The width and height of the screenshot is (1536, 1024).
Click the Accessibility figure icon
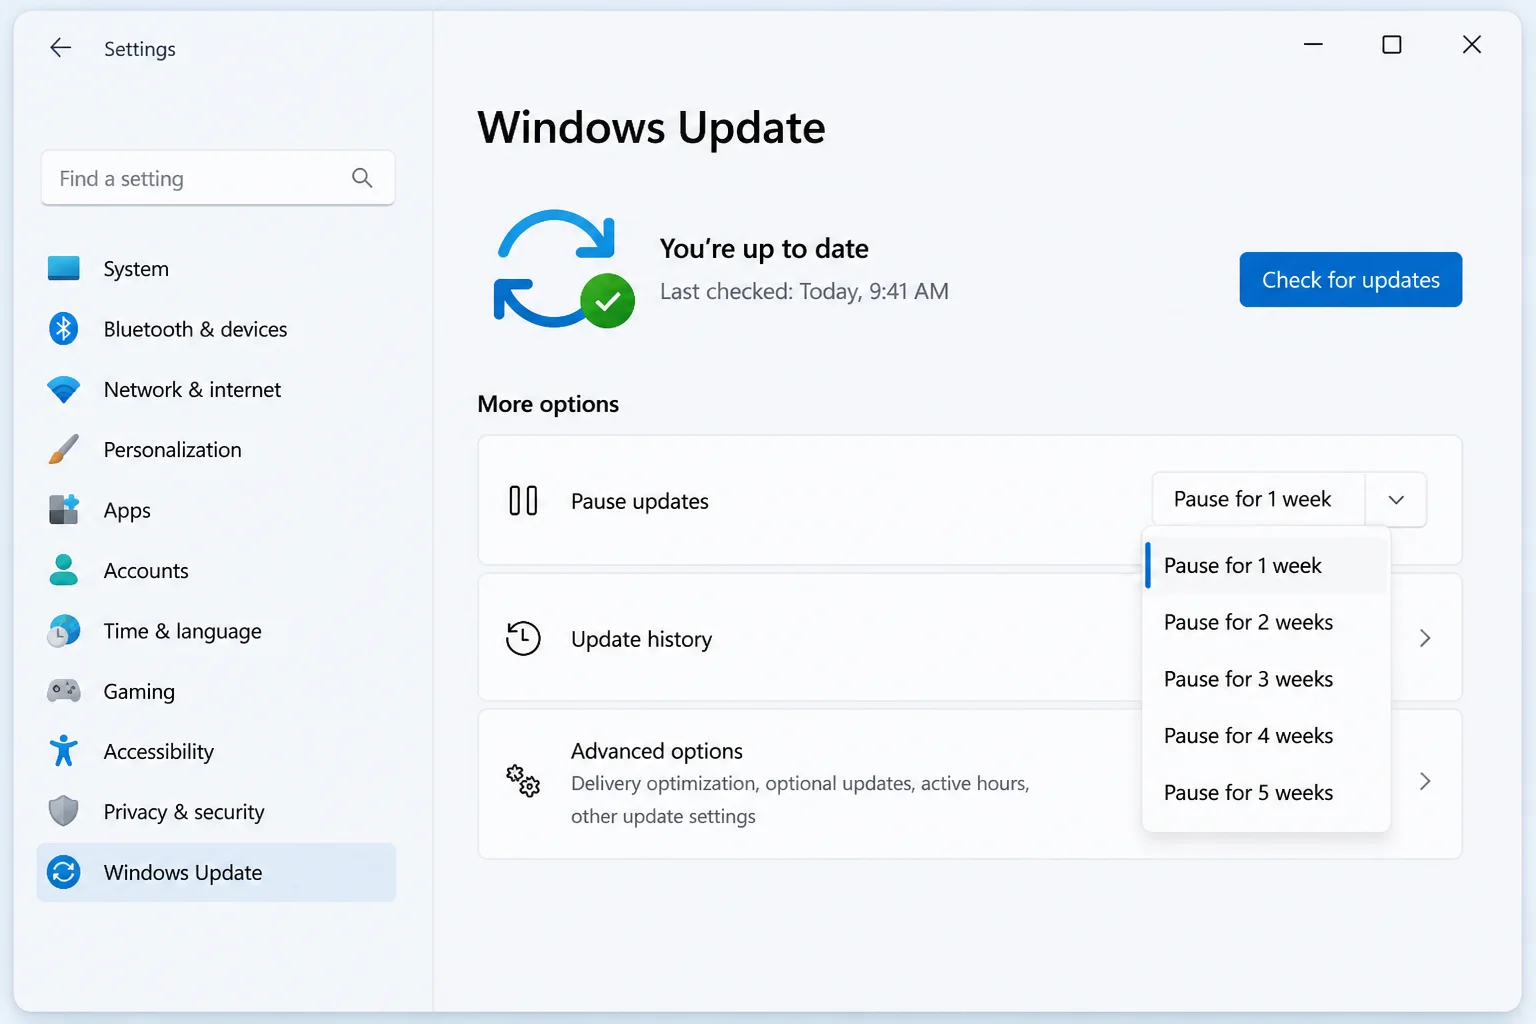pos(64,751)
